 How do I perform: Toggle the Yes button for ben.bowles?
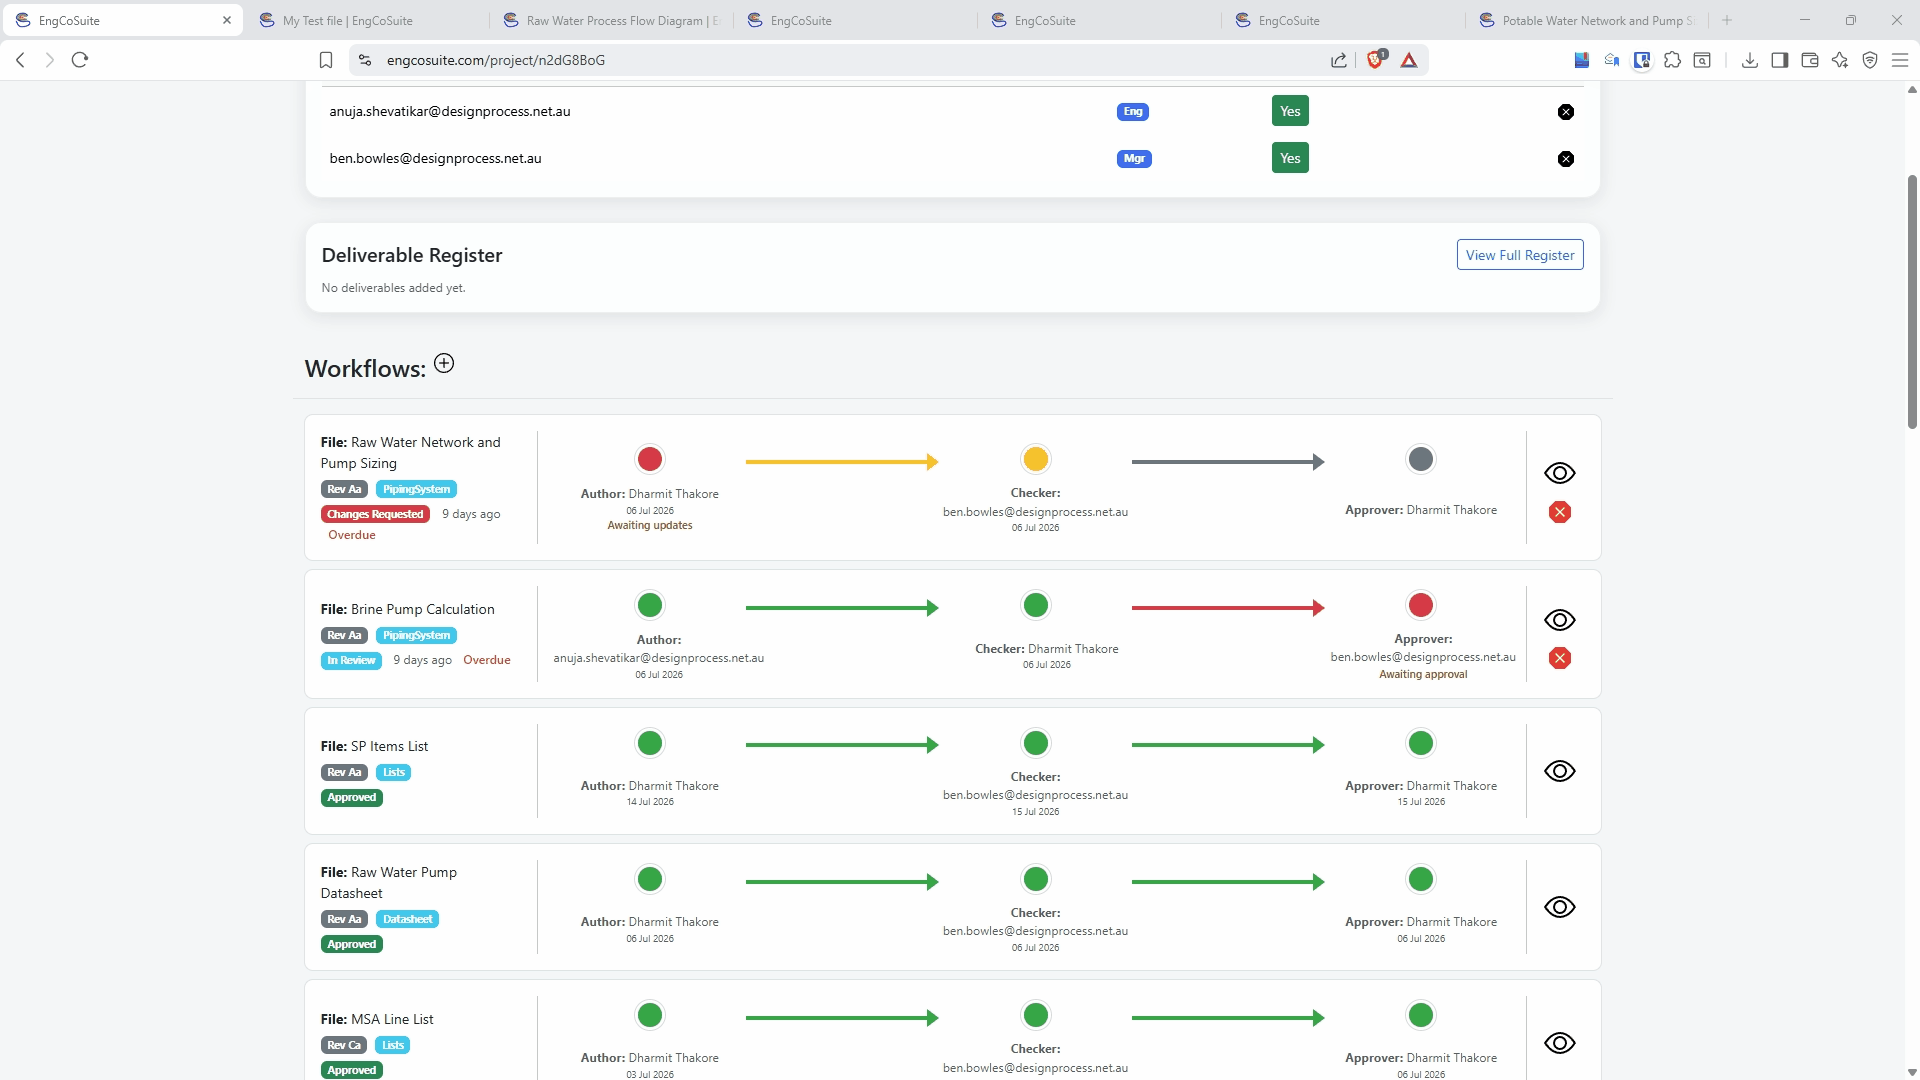tap(1290, 158)
